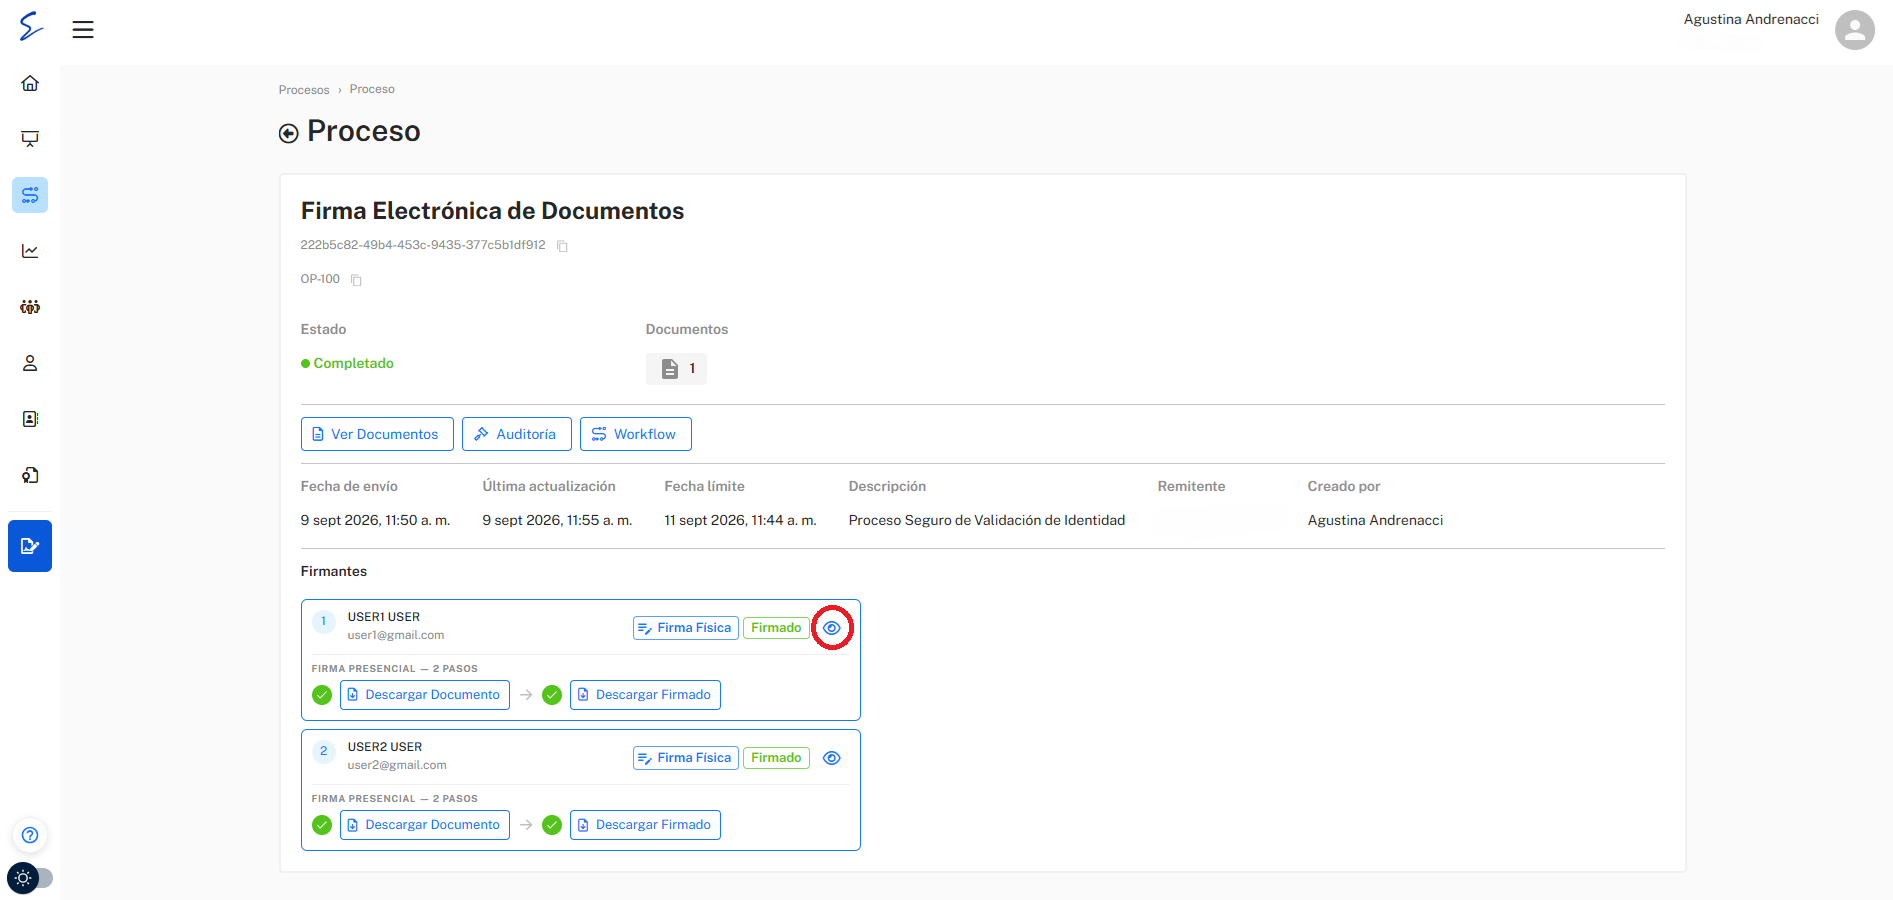
Task: Click the user1@gmail.com email
Action: pos(396,635)
